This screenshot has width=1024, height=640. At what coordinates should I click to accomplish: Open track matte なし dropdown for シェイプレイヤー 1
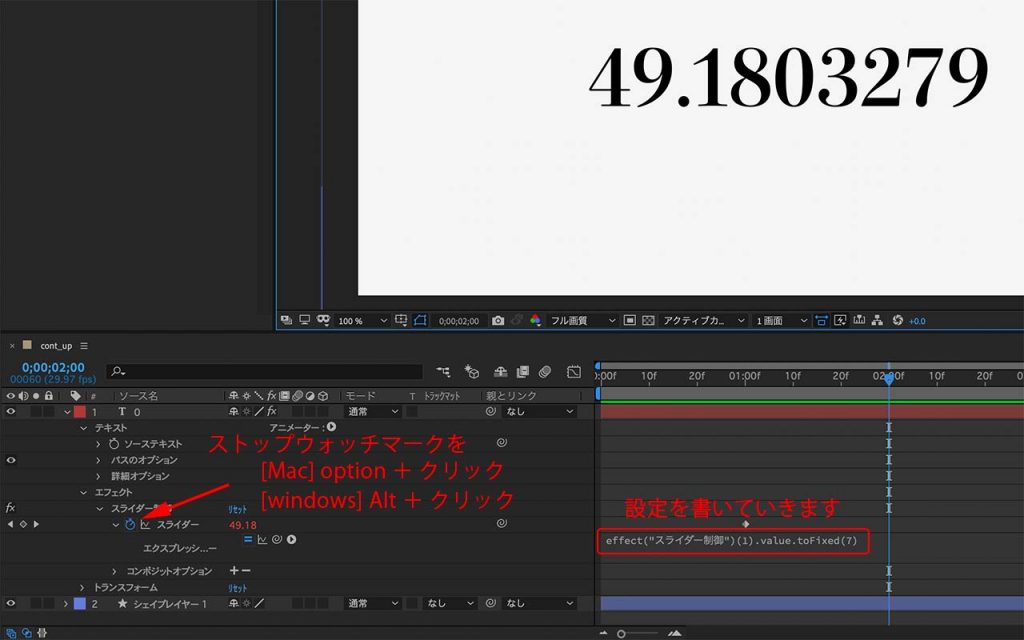click(x=449, y=603)
